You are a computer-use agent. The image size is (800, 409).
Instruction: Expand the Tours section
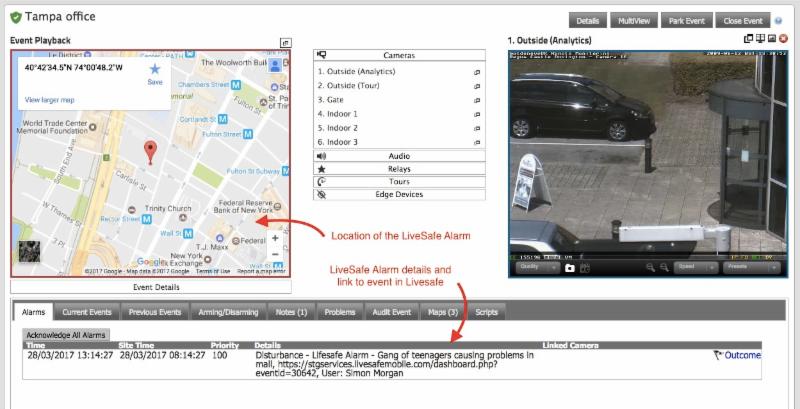pyautogui.click(x=399, y=182)
